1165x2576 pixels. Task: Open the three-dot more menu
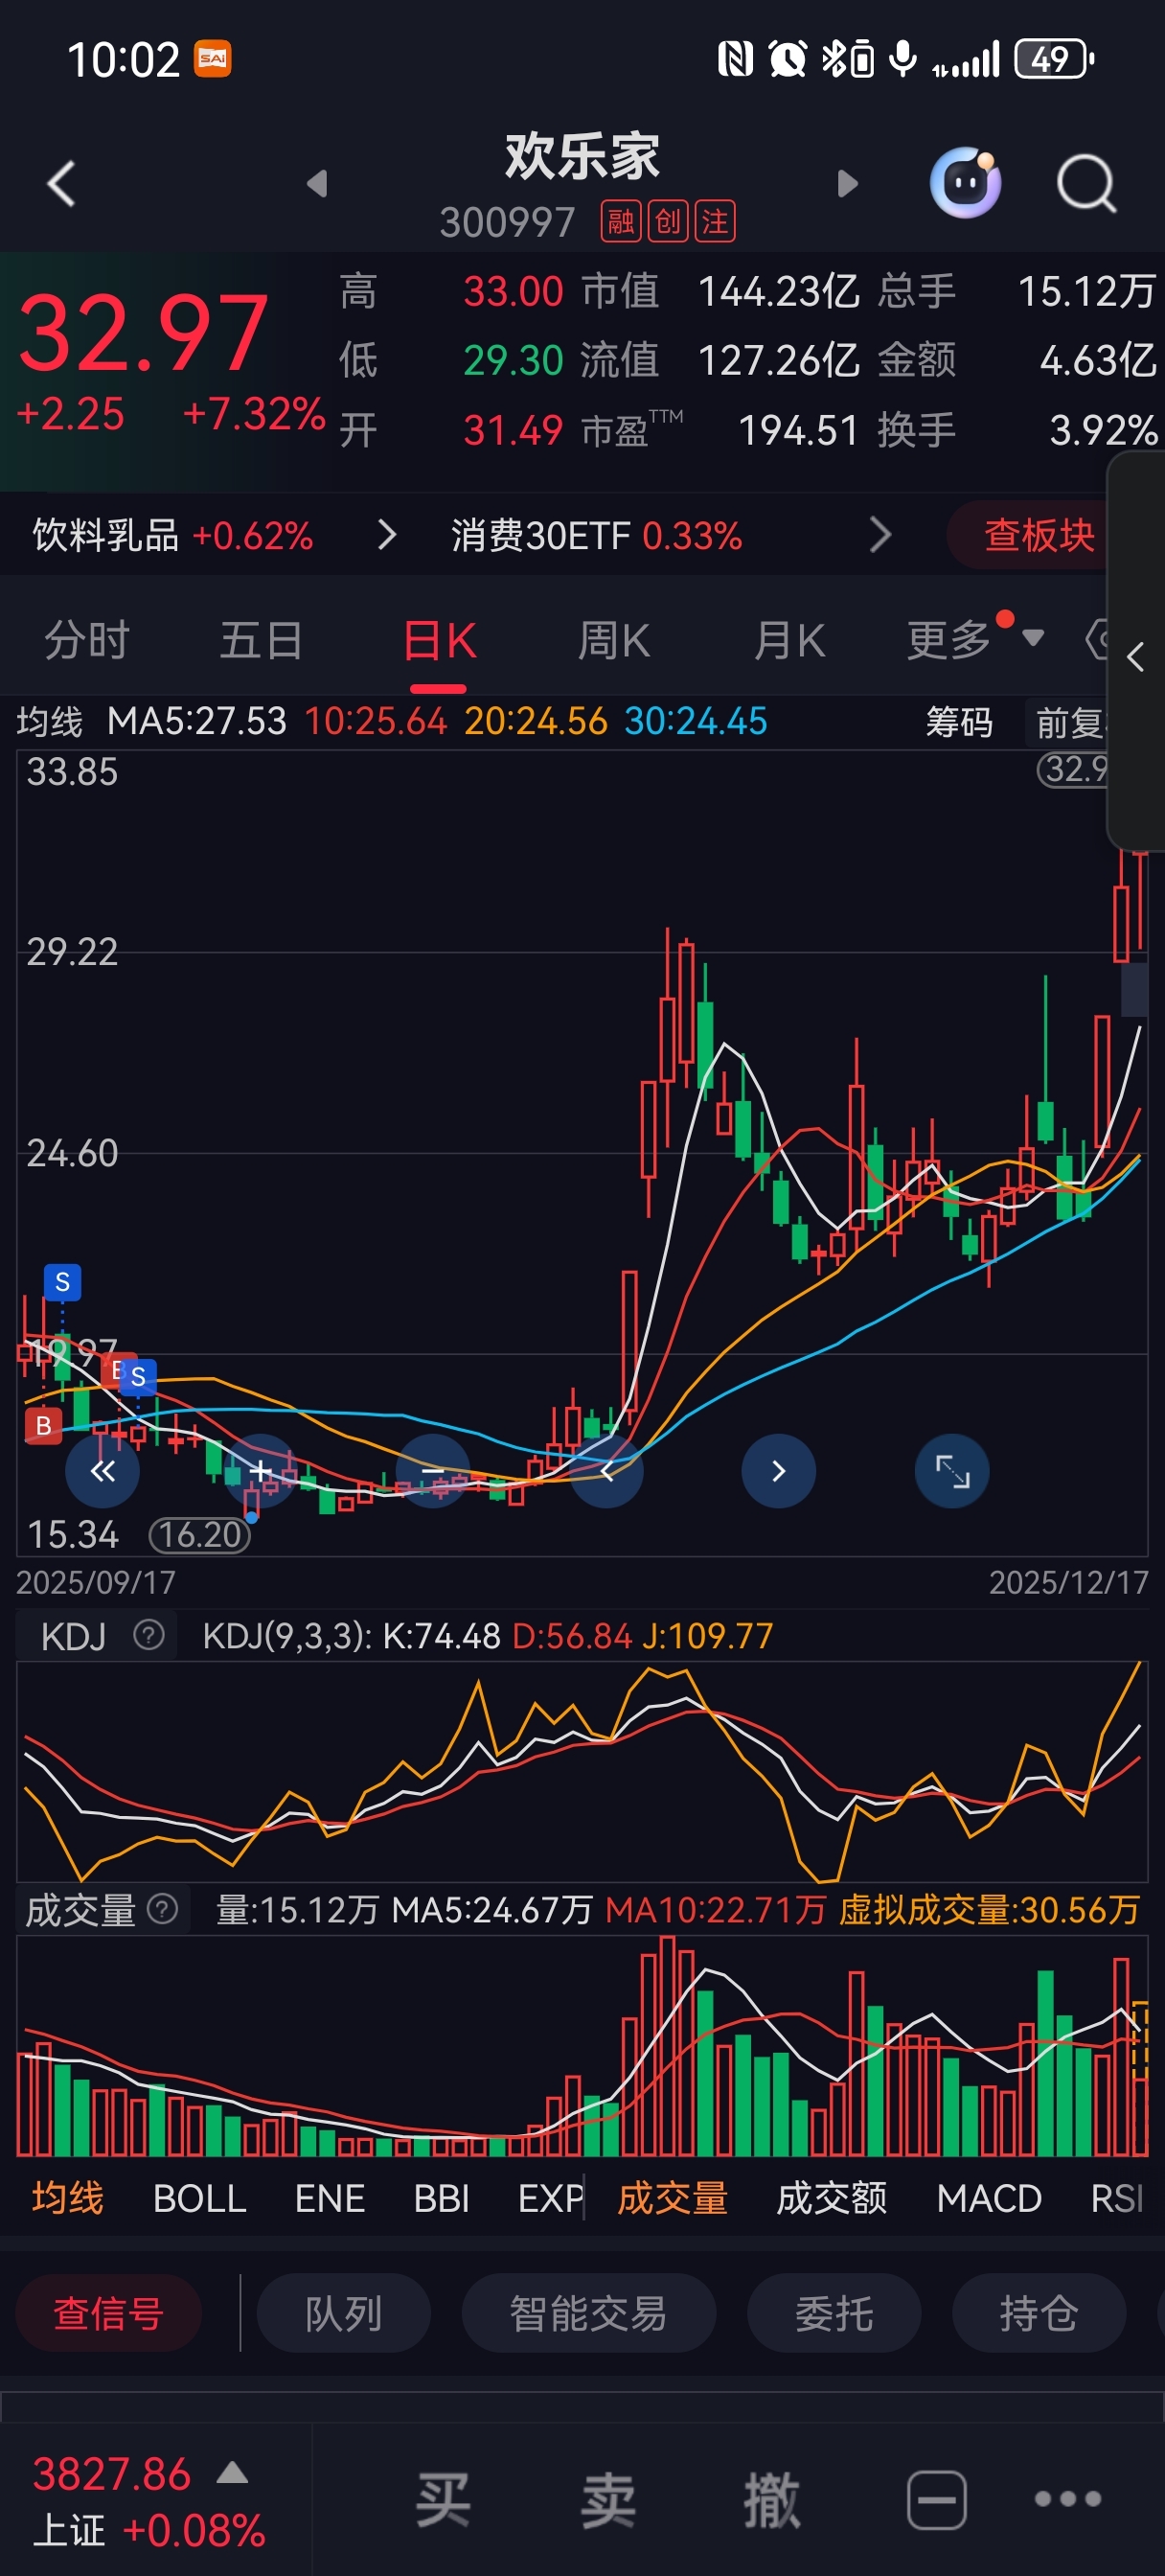click(x=1067, y=2499)
